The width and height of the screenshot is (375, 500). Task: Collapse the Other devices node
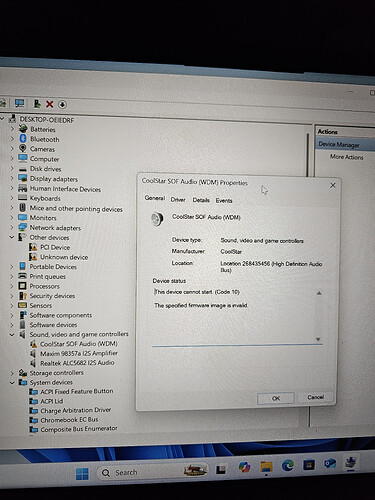pyautogui.click(x=12, y=237)
